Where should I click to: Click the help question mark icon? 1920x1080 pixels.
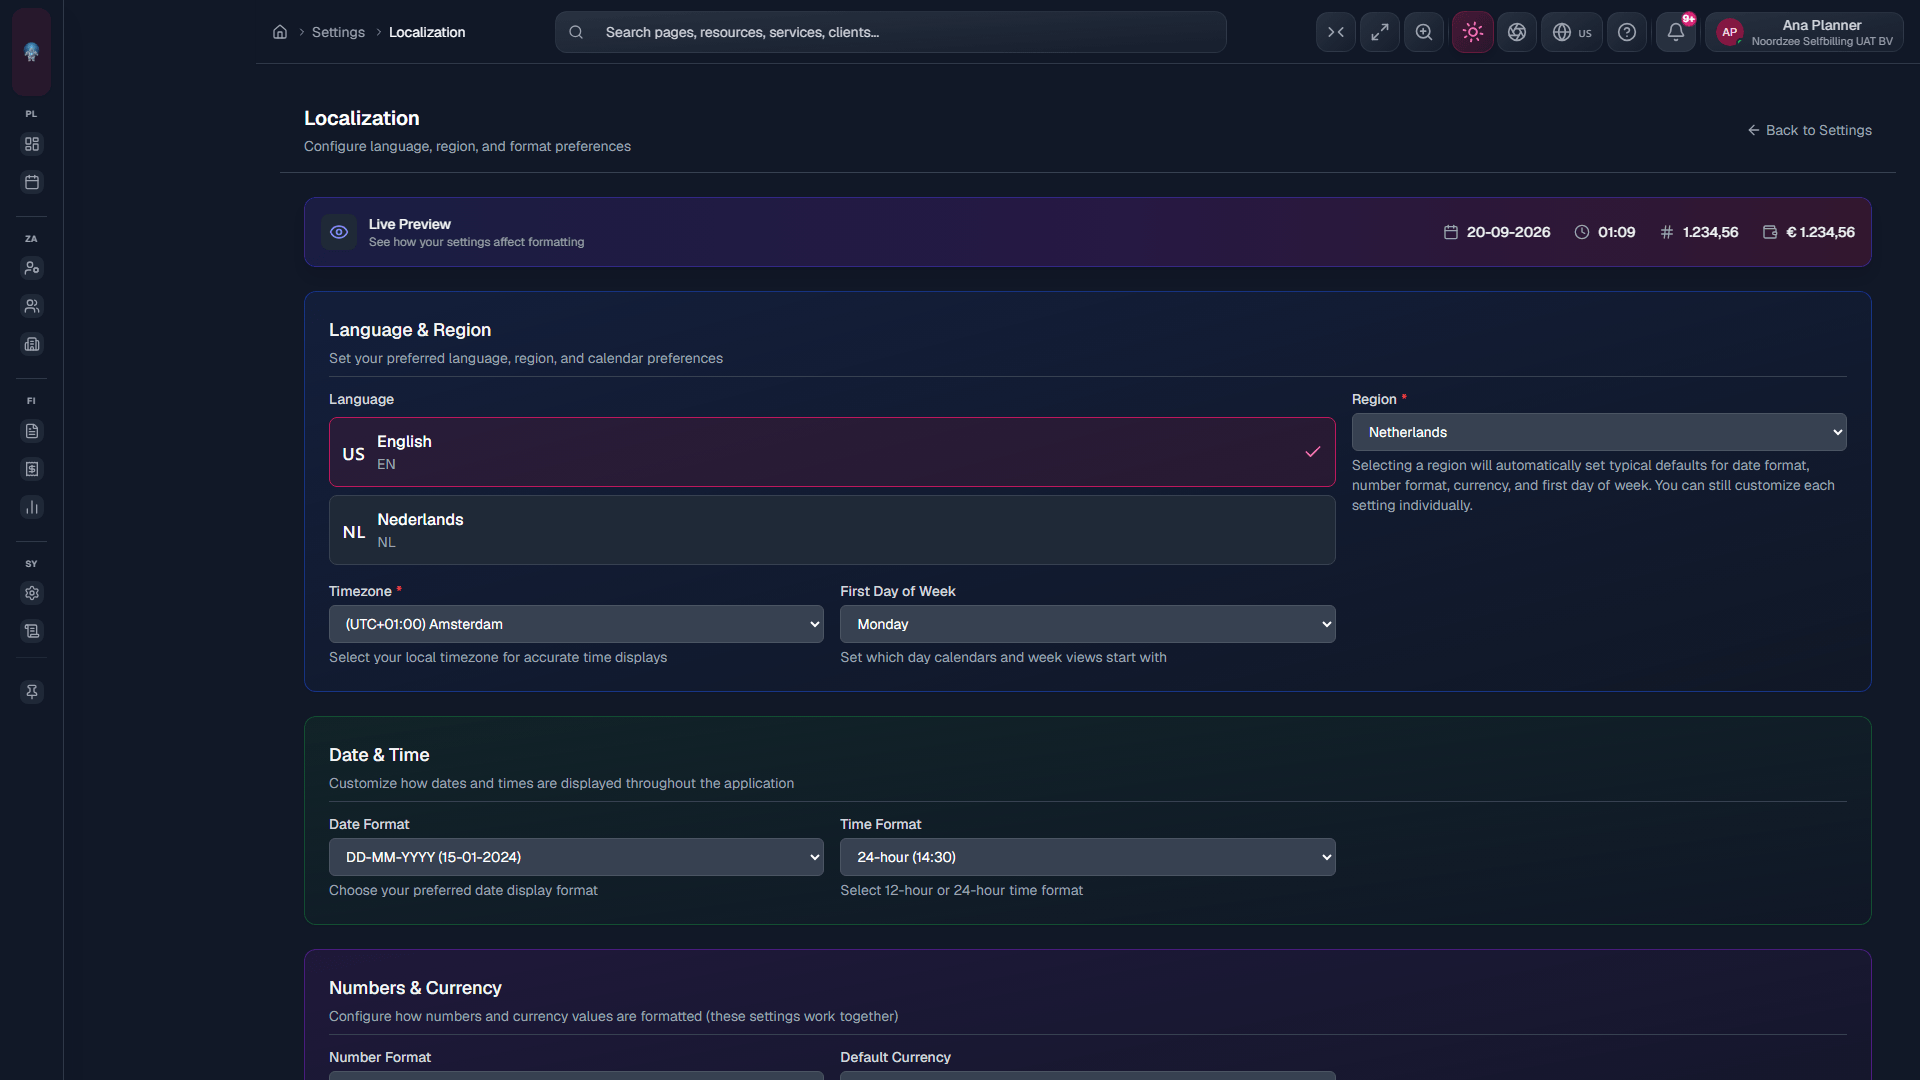pyautogui.click(x=1627, y=32)
